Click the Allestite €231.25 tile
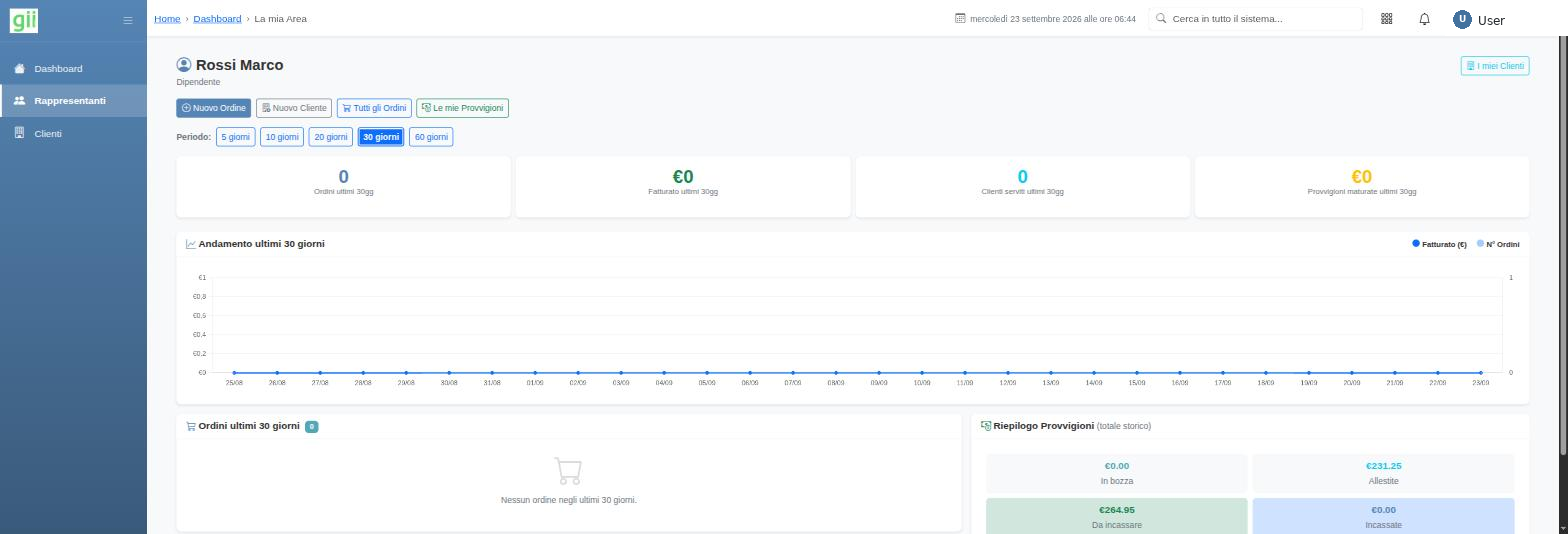The image size is (1568, 534). (x=1383, y=474)
